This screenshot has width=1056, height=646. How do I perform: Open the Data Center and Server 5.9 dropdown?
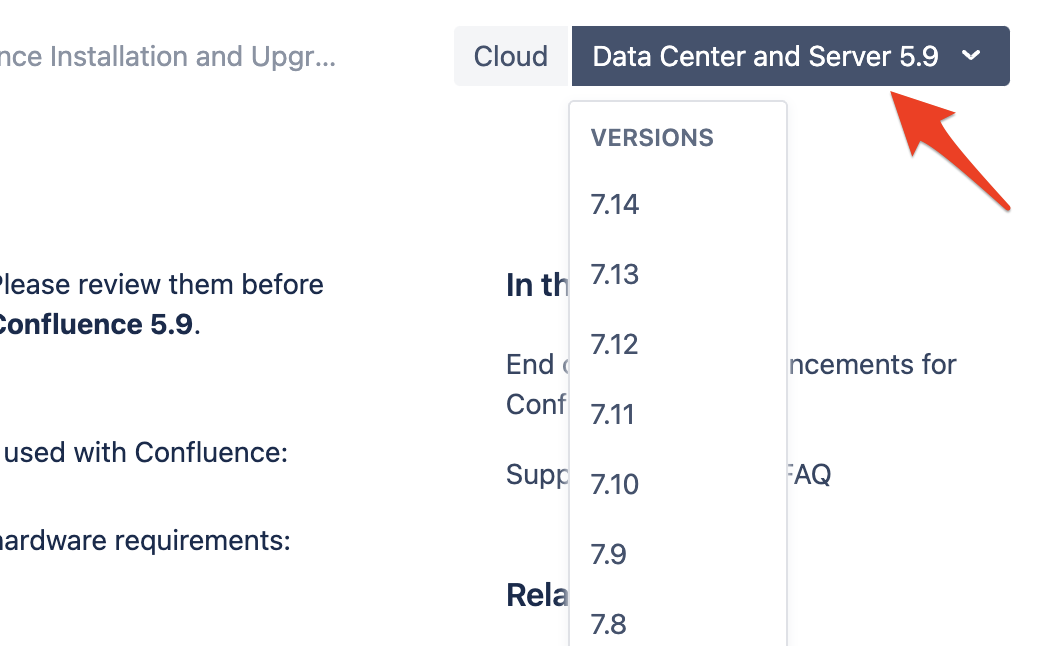790,56
